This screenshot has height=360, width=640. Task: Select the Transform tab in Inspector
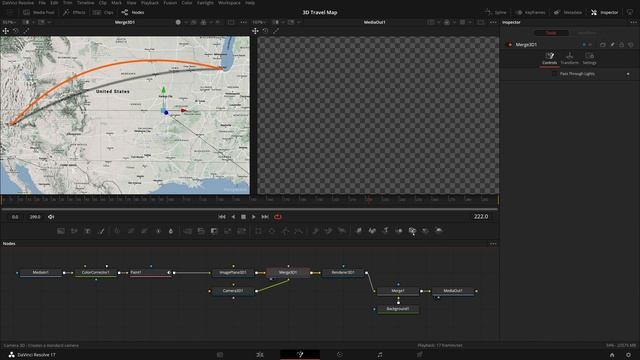[569, 58]
